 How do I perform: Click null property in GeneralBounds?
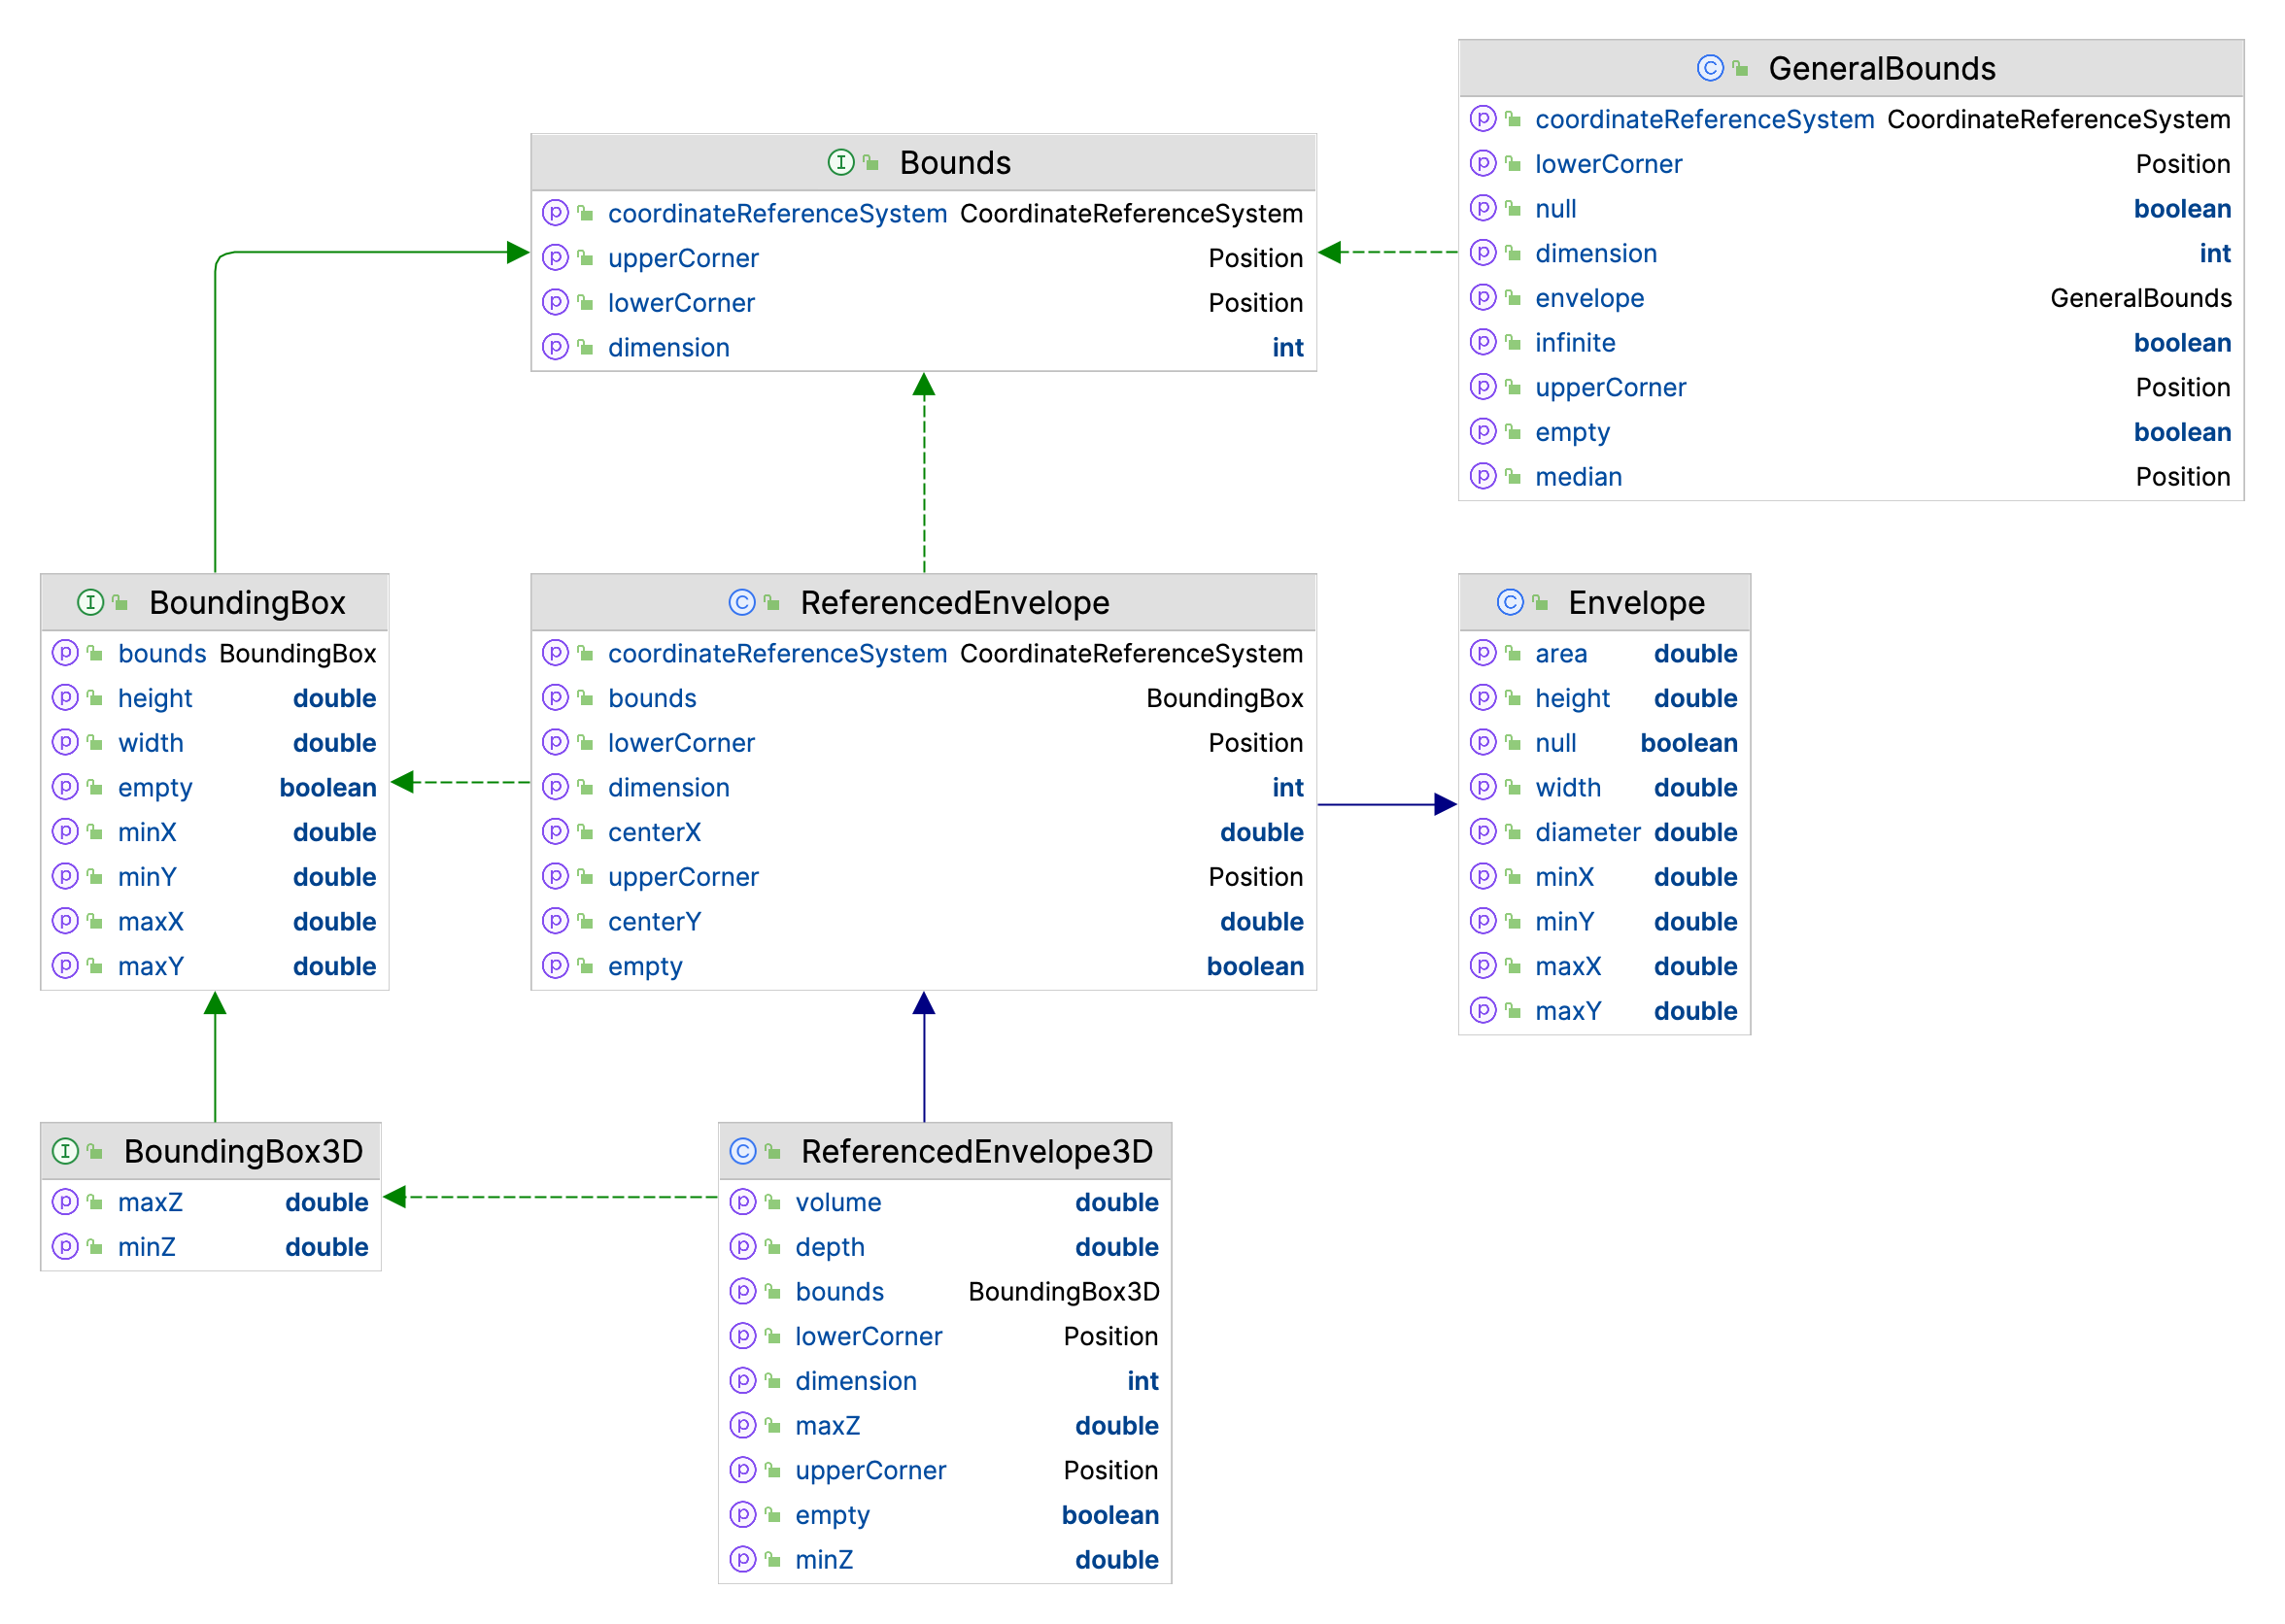pyautogui.click(x=1556, y=208)
